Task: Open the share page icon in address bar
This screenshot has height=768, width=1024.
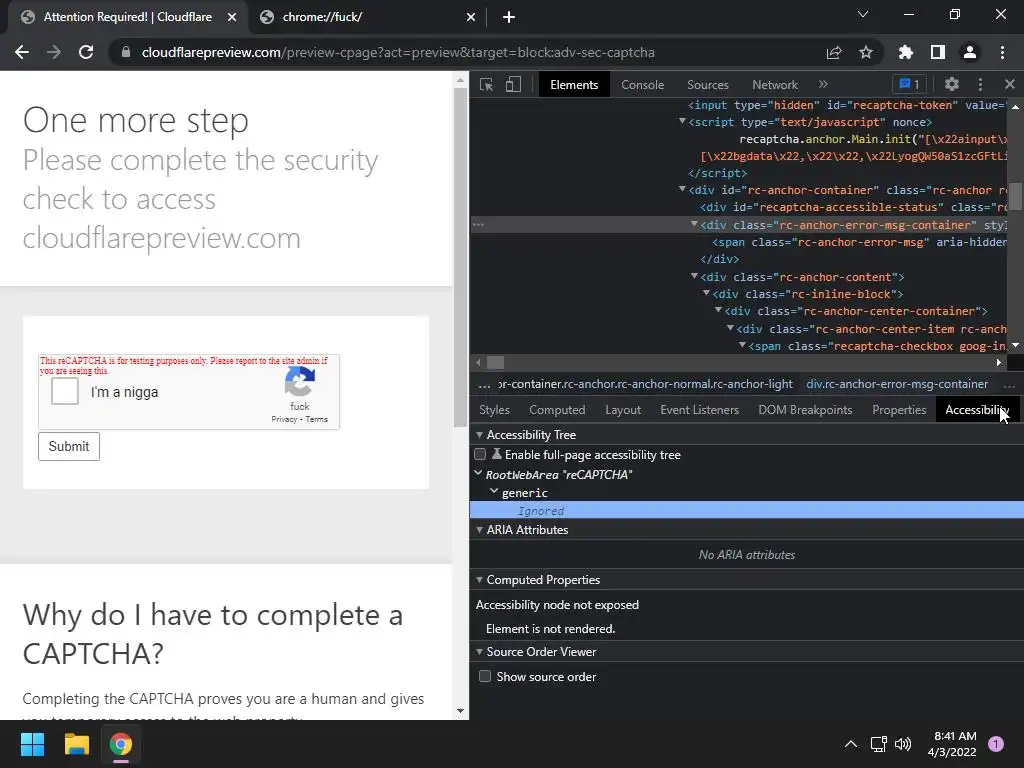Action: point(834,52)
